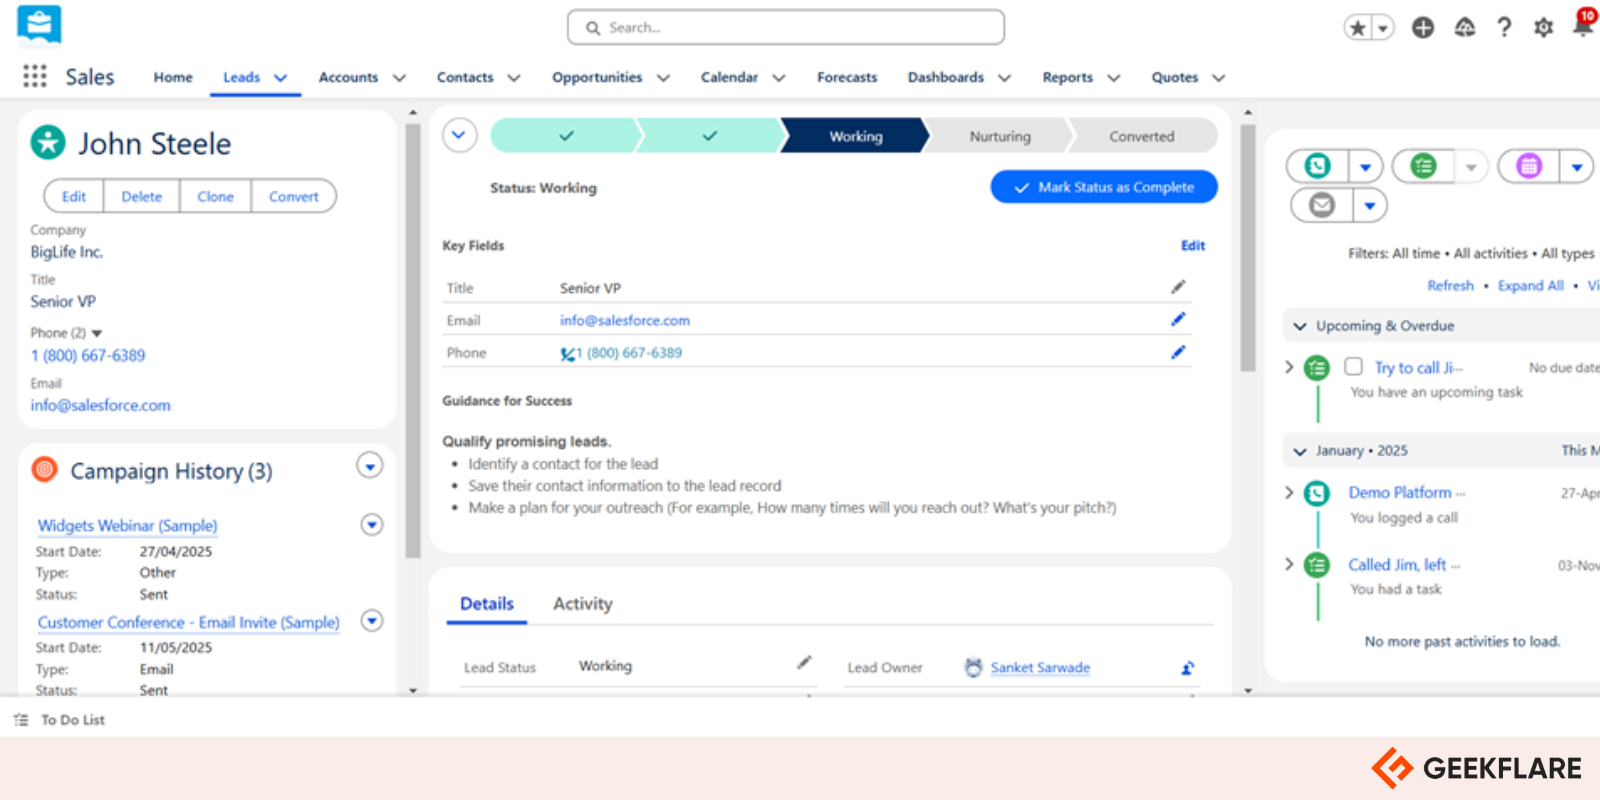Open the Setup gear icon
The width and height of the screenshot is (1600, 800).
(x=1543, y=28)
